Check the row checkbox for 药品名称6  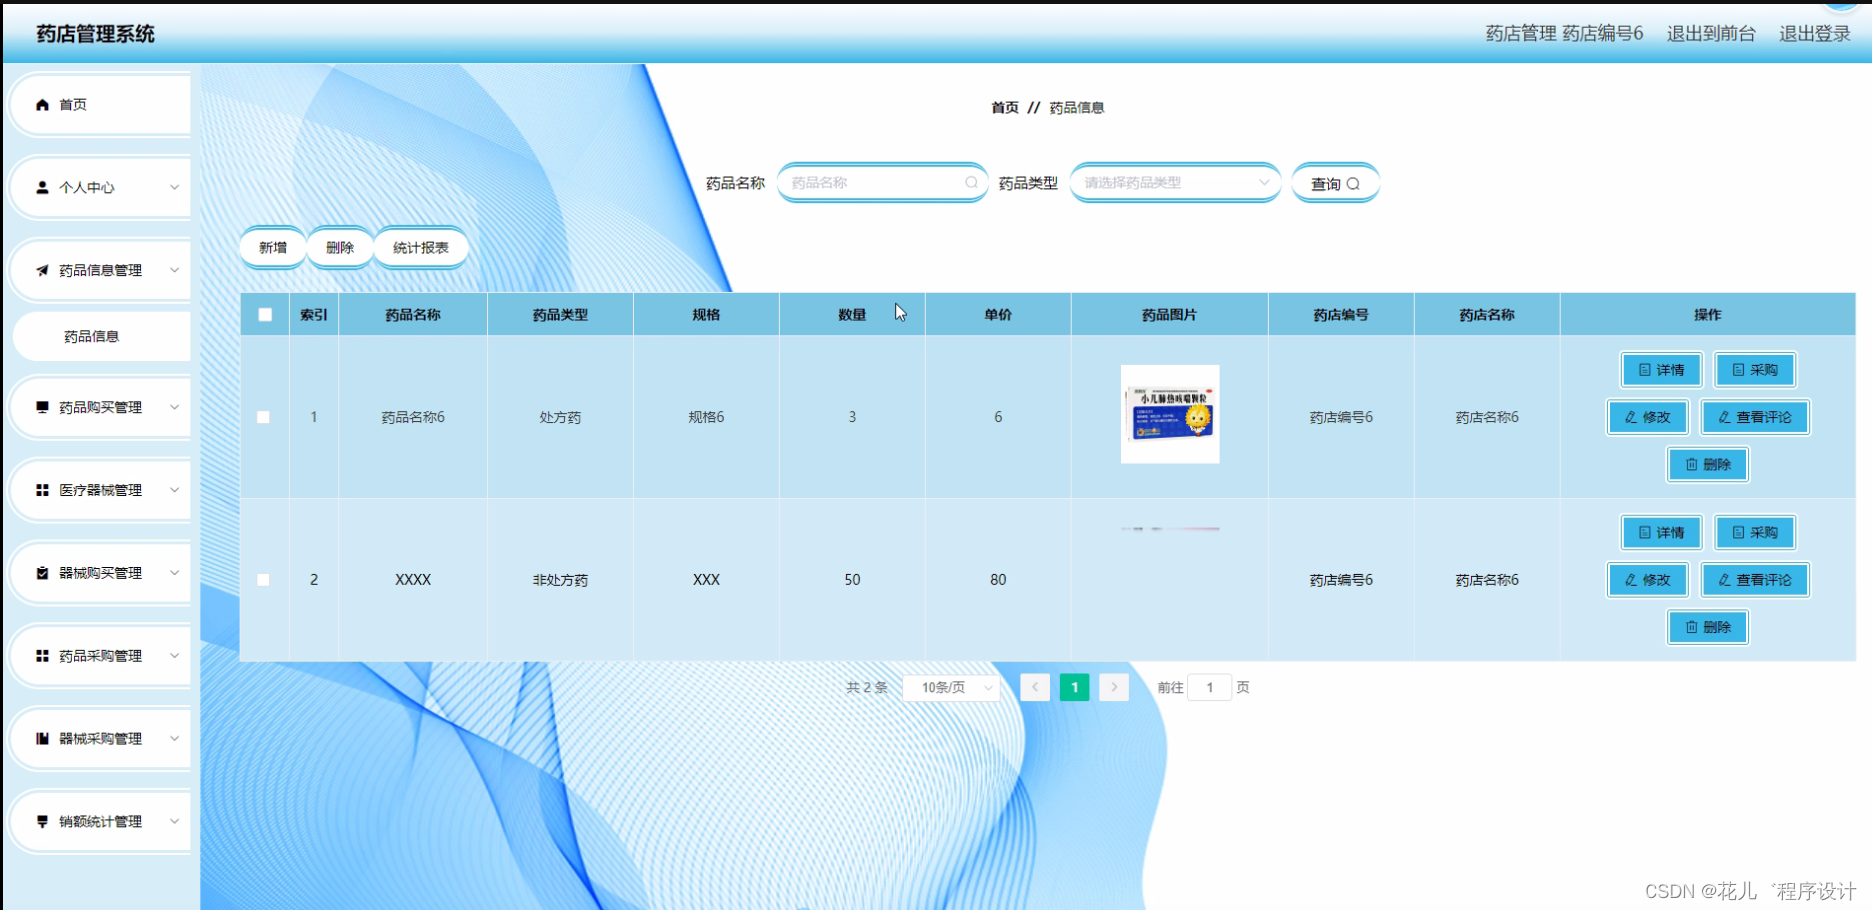(264, 417)
